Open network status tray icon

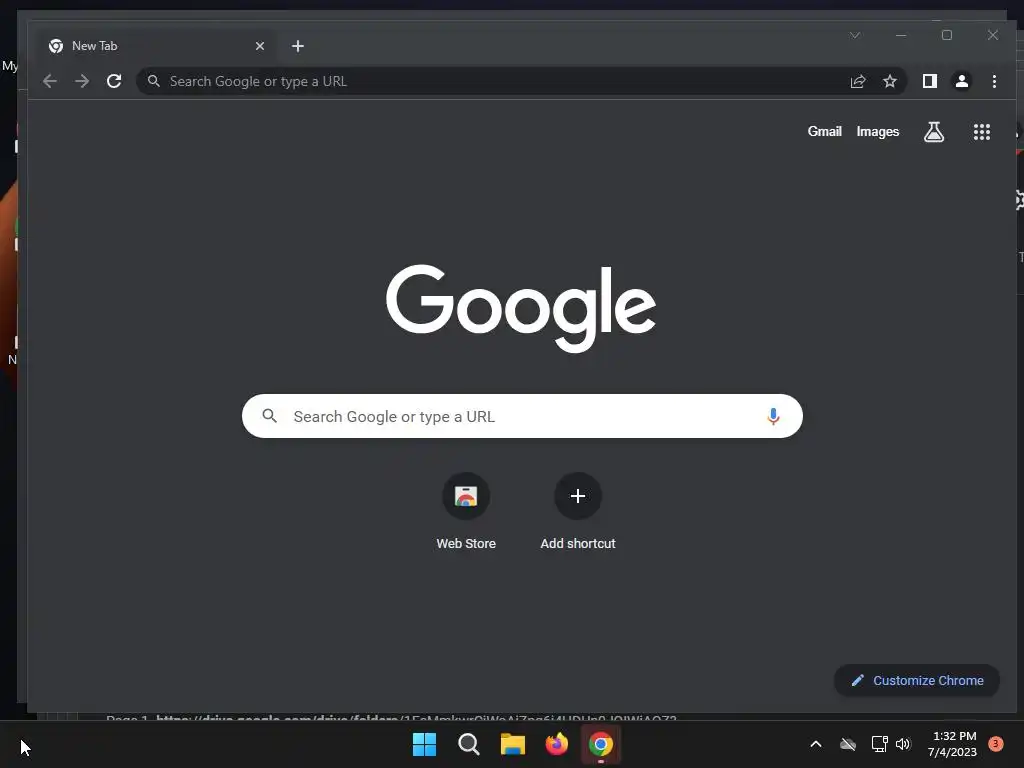879,744
